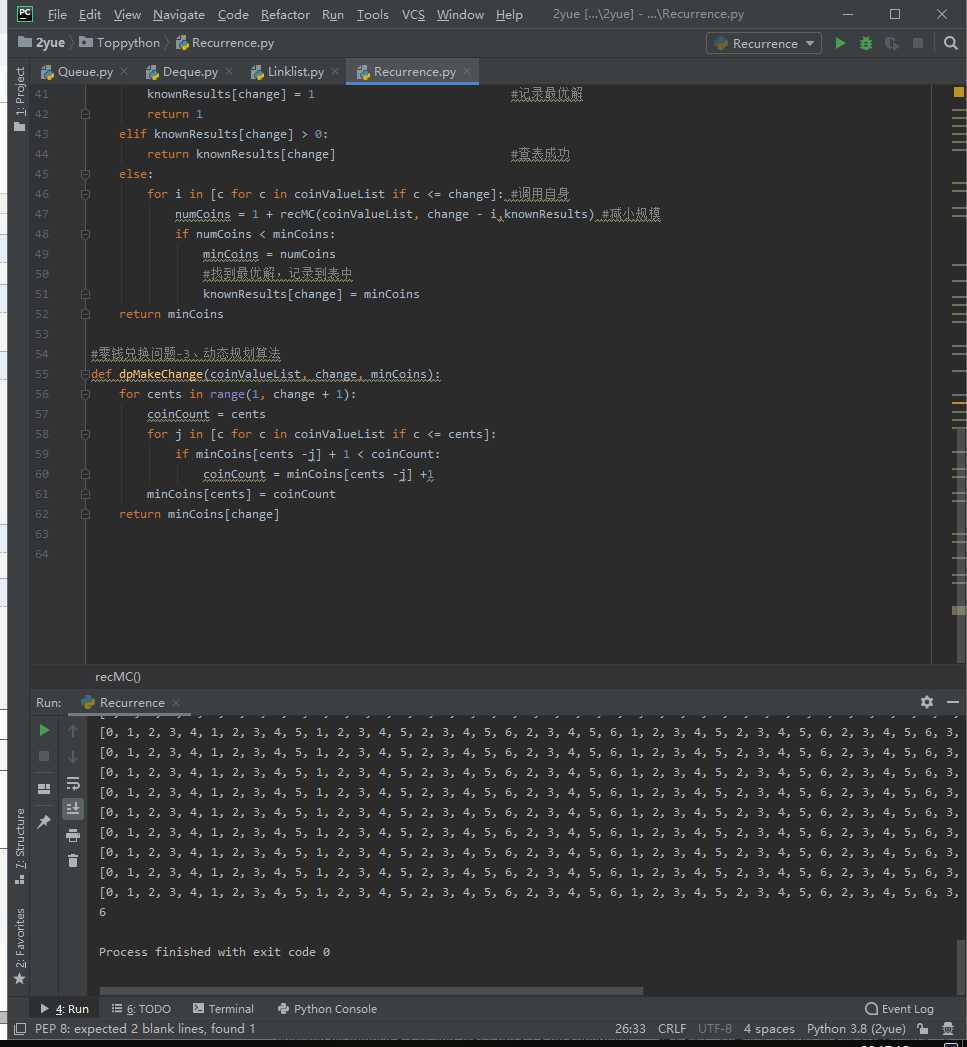Viewport: 967px width, 1047px height.
Task: Close the Deque.py tab
Action: pos(229,71)
